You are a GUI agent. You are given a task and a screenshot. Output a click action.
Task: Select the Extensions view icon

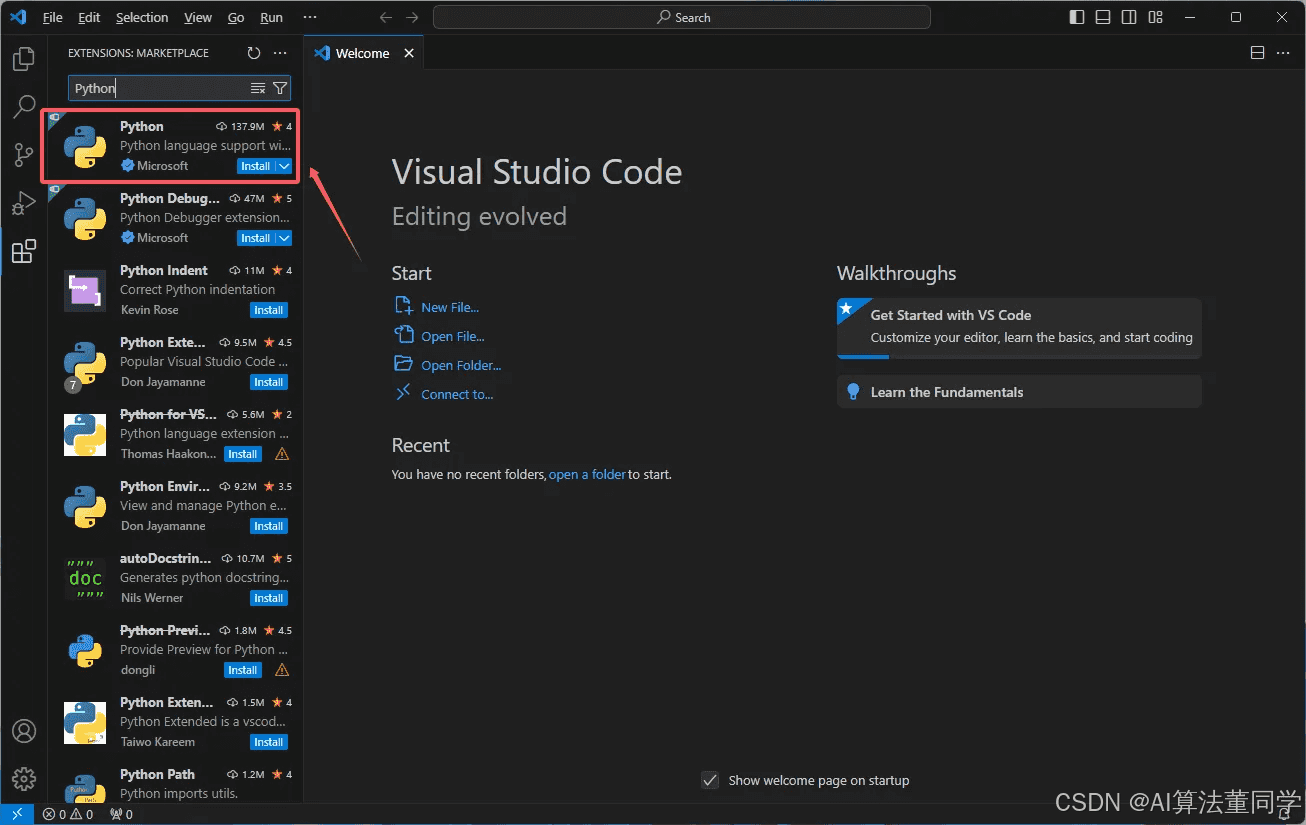[x=24, y=252]
